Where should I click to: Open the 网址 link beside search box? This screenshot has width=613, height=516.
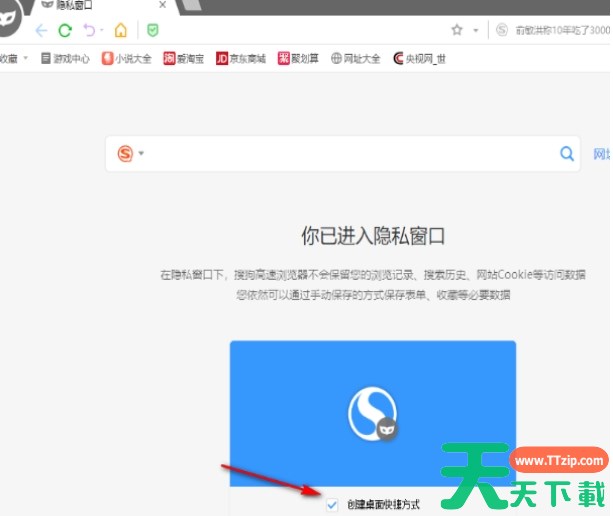point(601,154)
